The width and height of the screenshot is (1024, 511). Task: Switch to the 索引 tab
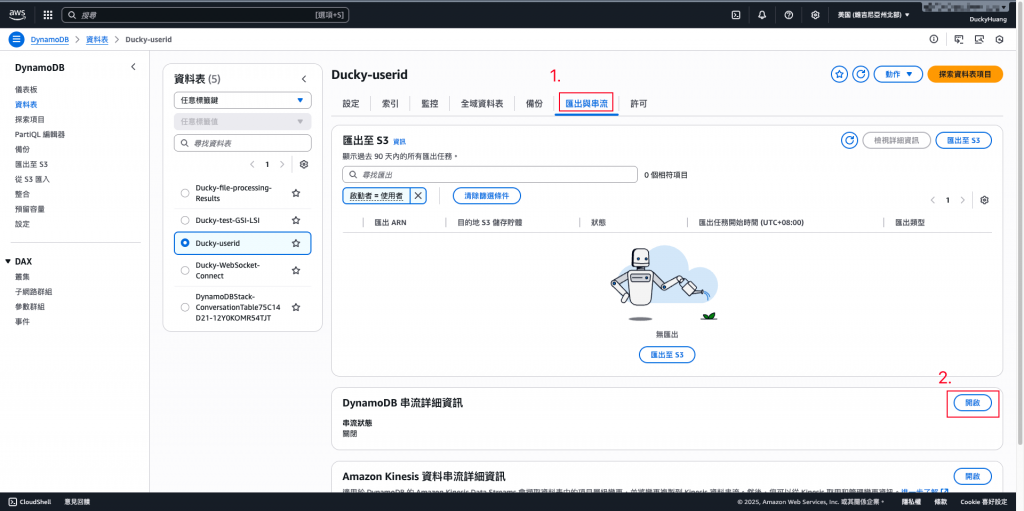tap(391, 104)
